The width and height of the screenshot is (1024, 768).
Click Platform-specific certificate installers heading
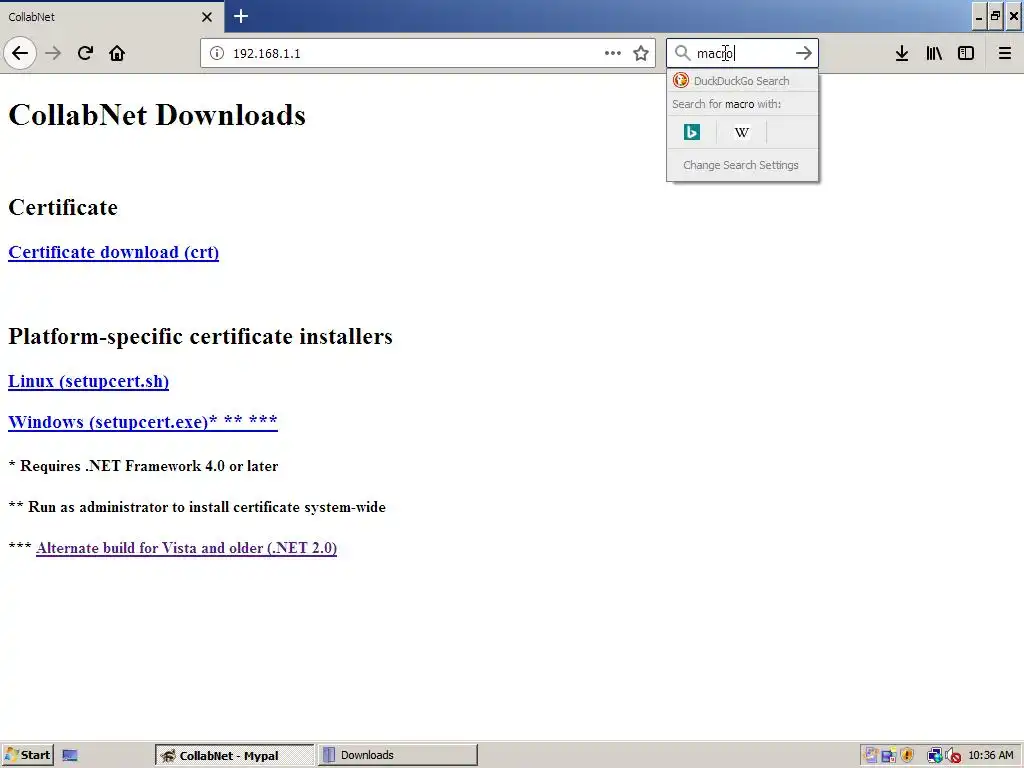[x=200, y=336]
